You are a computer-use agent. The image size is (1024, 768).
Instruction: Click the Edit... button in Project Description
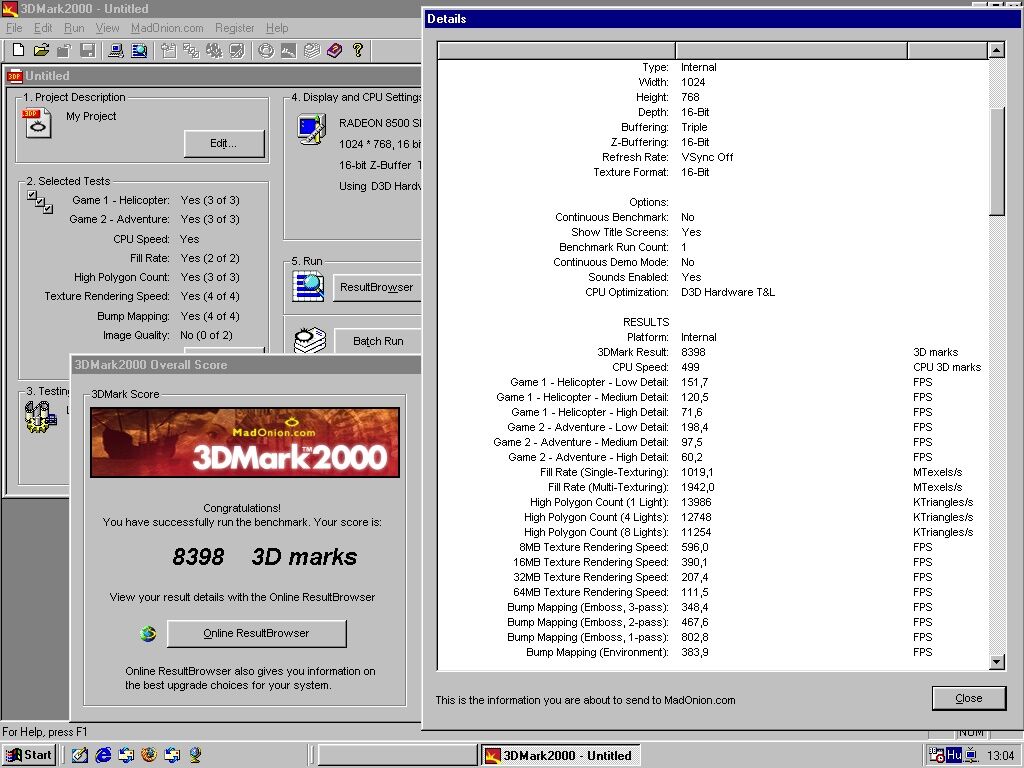(224, 144)
